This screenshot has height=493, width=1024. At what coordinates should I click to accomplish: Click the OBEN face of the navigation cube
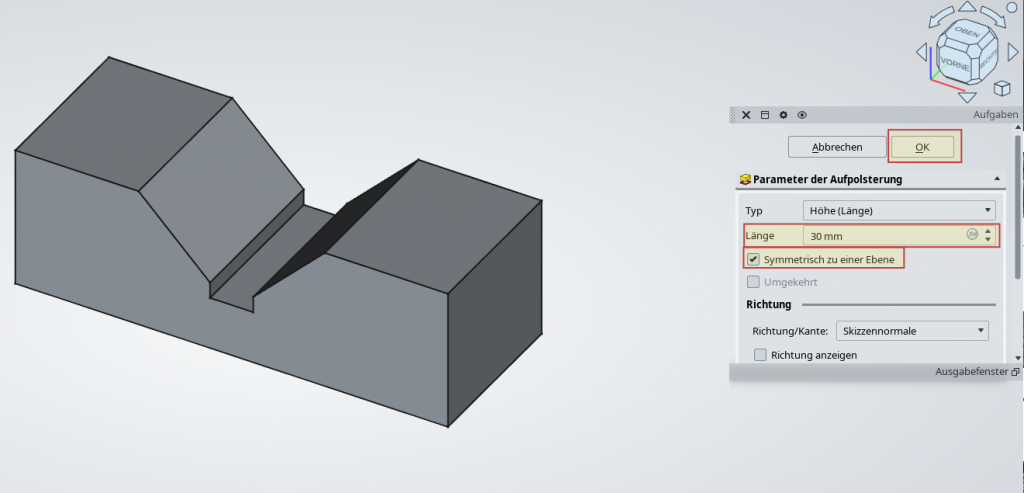[x=966, y=33]
